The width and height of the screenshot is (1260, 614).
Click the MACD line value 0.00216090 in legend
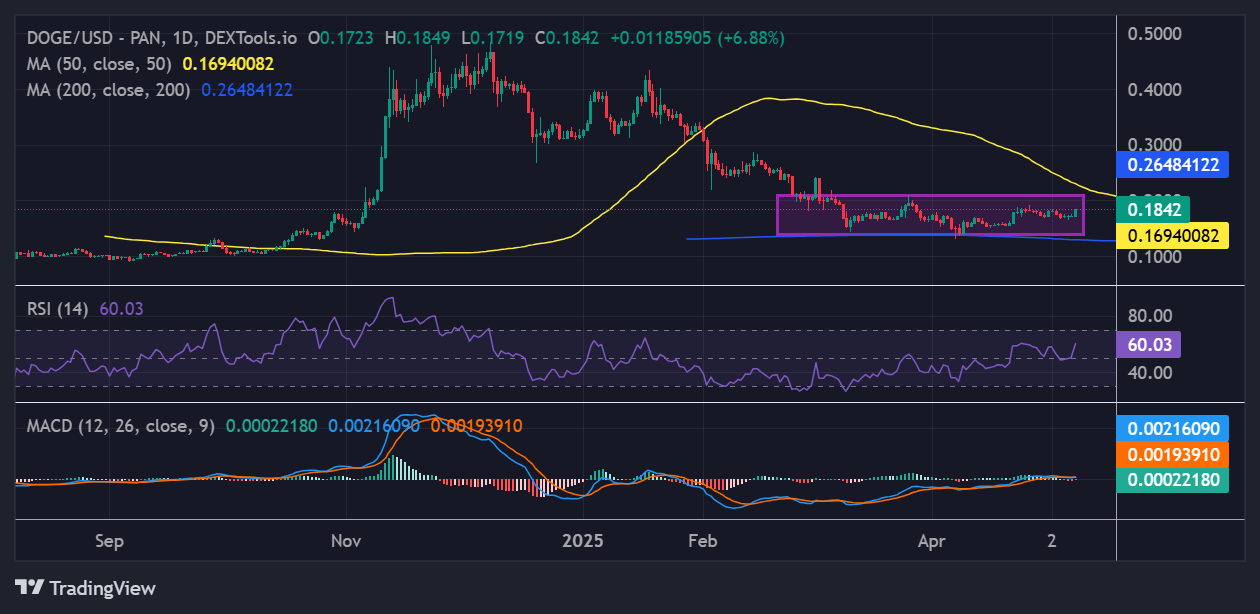374,426
